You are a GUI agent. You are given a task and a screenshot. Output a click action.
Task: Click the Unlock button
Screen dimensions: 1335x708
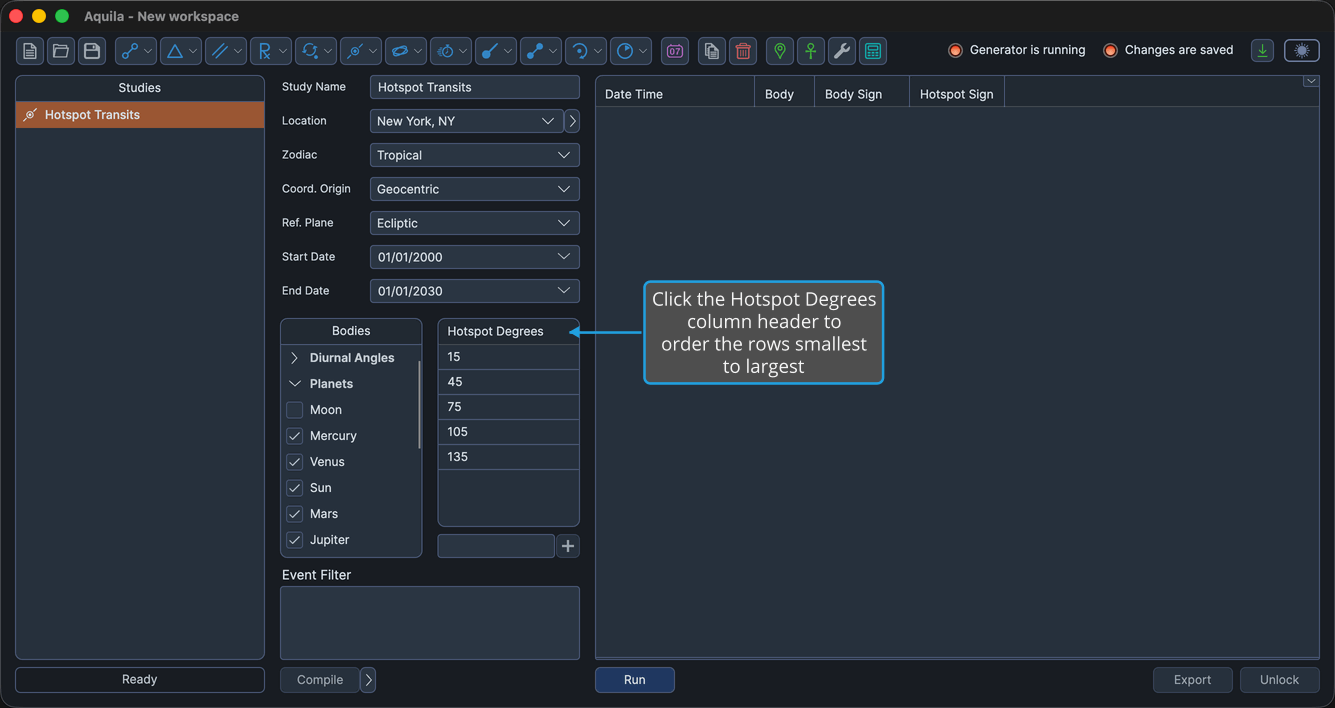pyautogui.click(x=1280, y=680)
